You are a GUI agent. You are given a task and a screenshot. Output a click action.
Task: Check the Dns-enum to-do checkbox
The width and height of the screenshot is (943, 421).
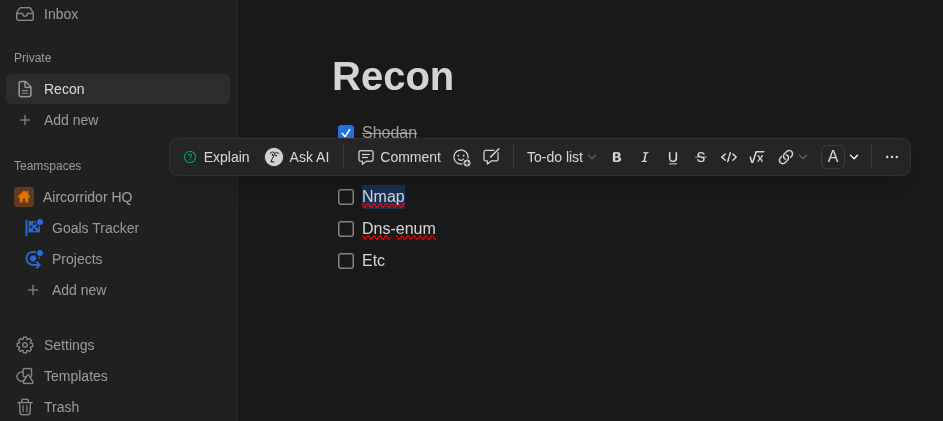(x=346, y=229)
